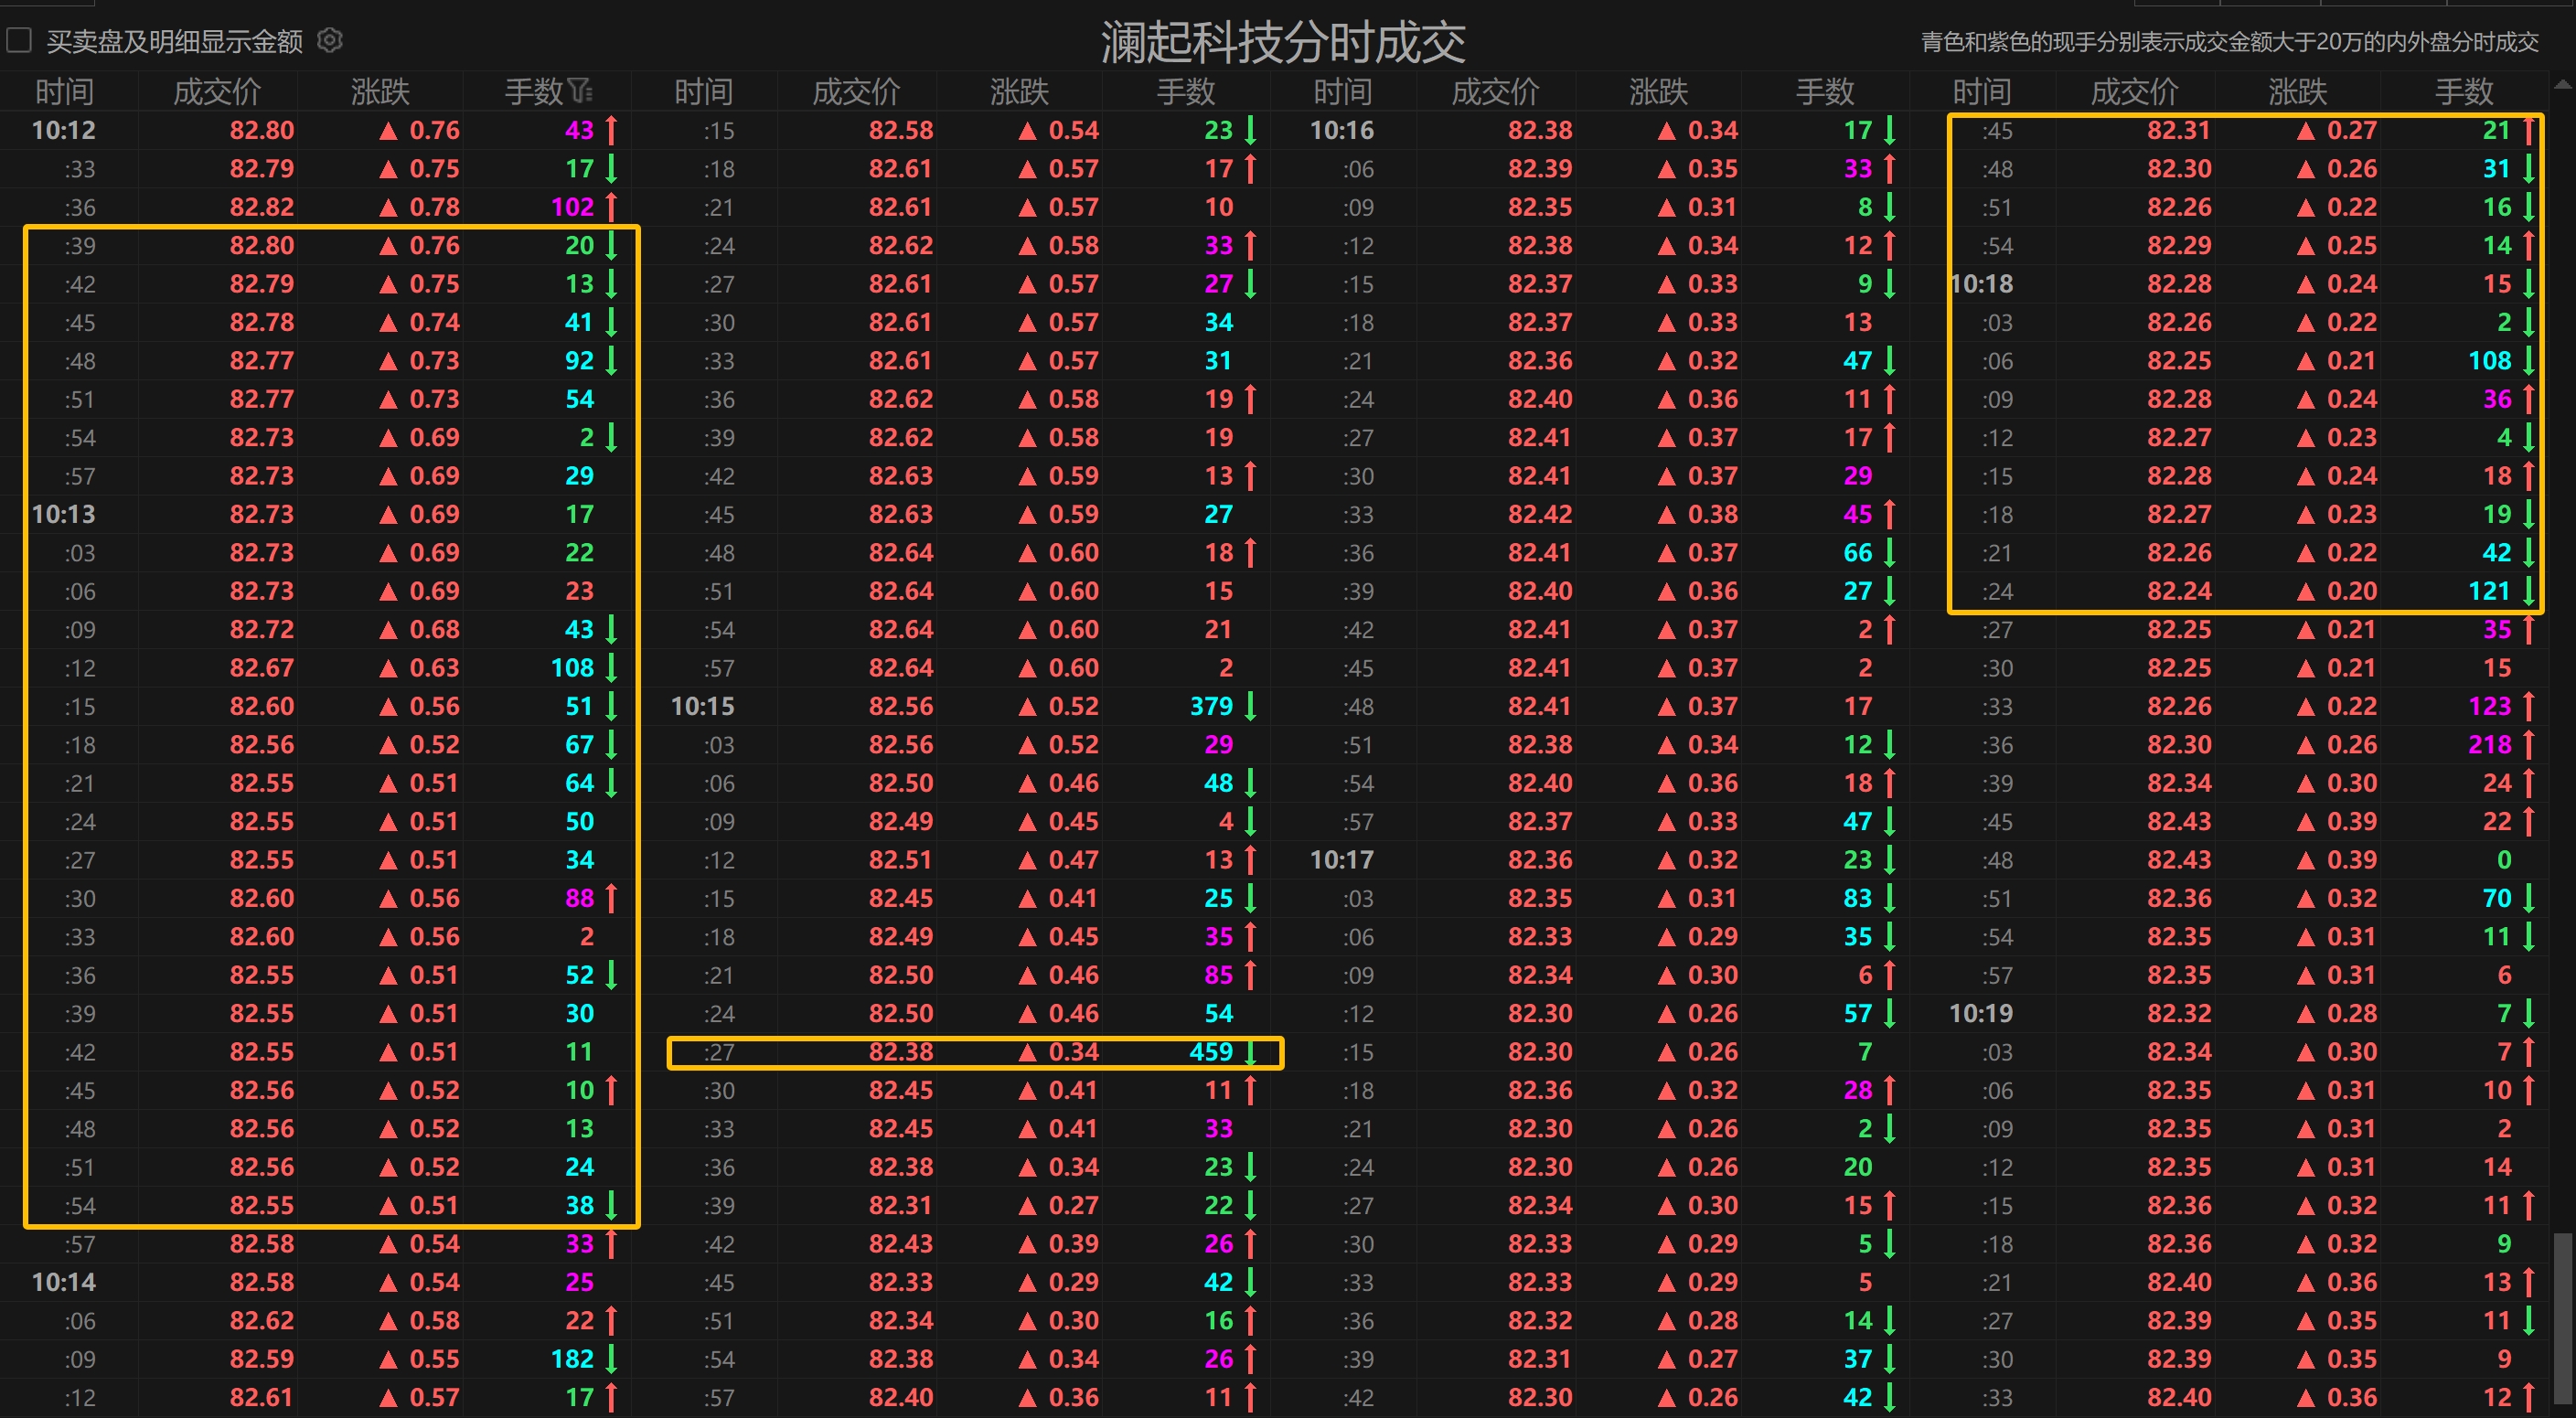Click the 时间 header above the 10:16 row
2576x1418 pixels.
click(x=1342, y=92)
